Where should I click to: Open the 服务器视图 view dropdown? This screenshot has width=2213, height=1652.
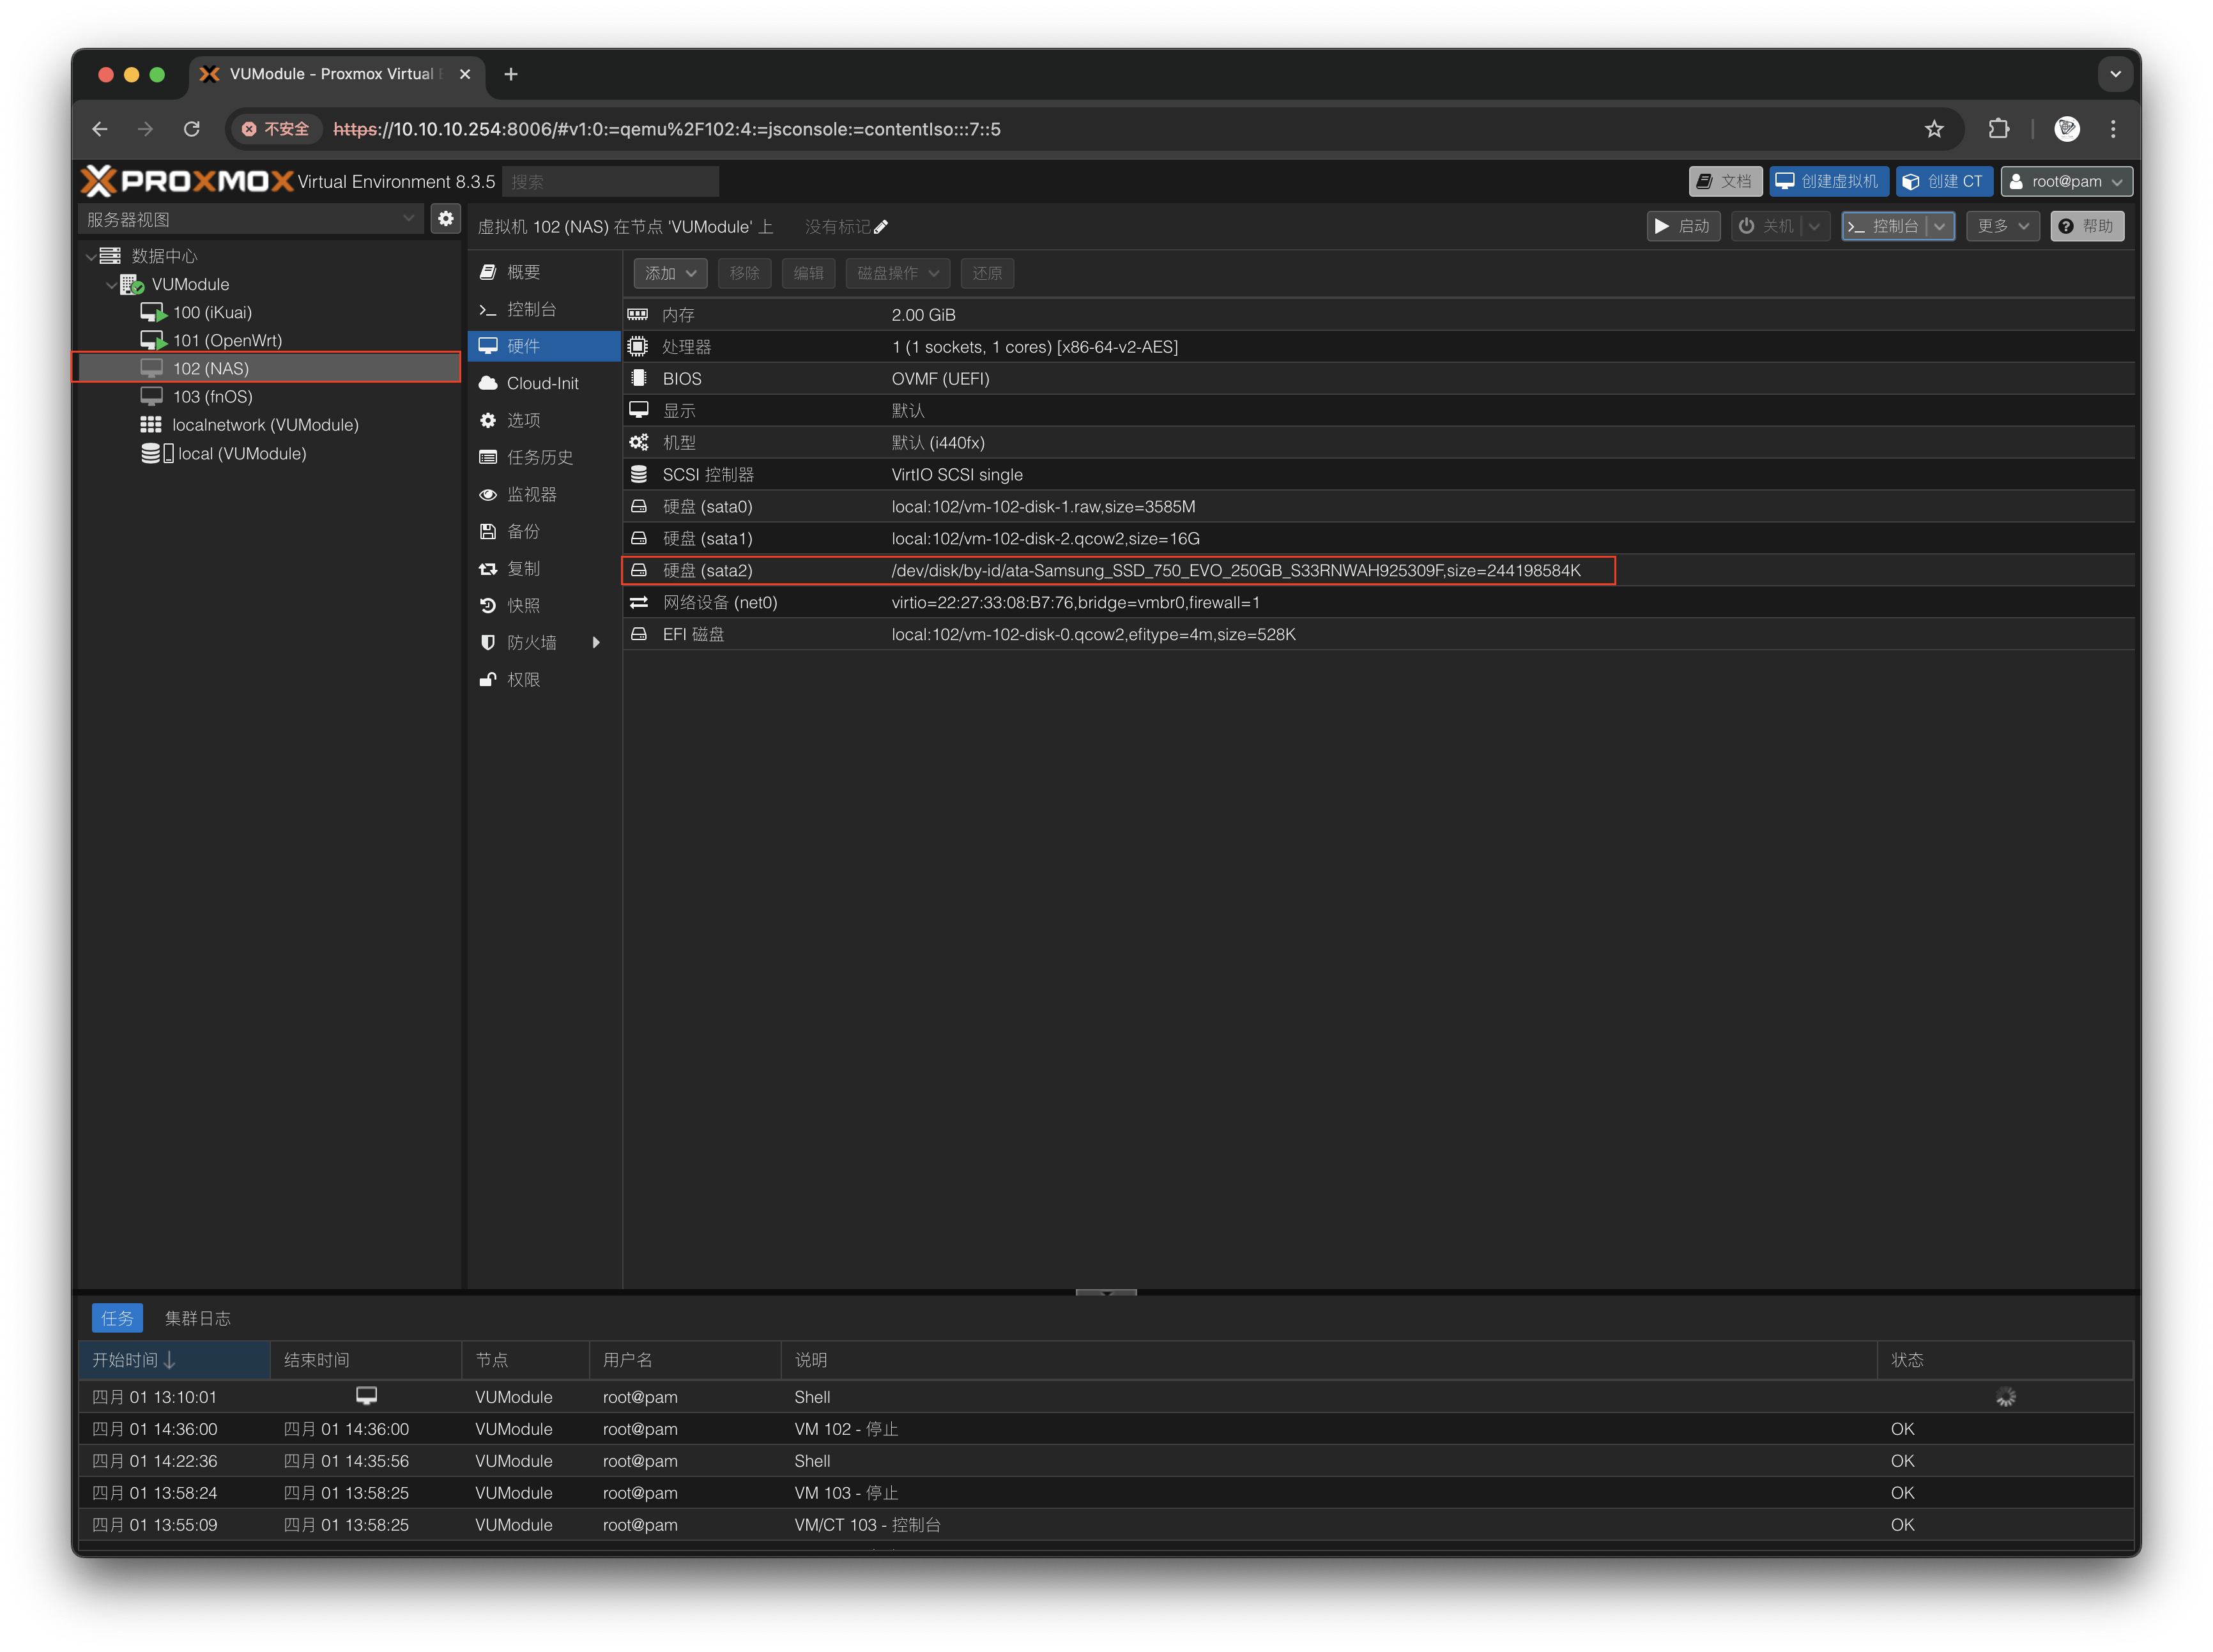[x=250, y=219]
